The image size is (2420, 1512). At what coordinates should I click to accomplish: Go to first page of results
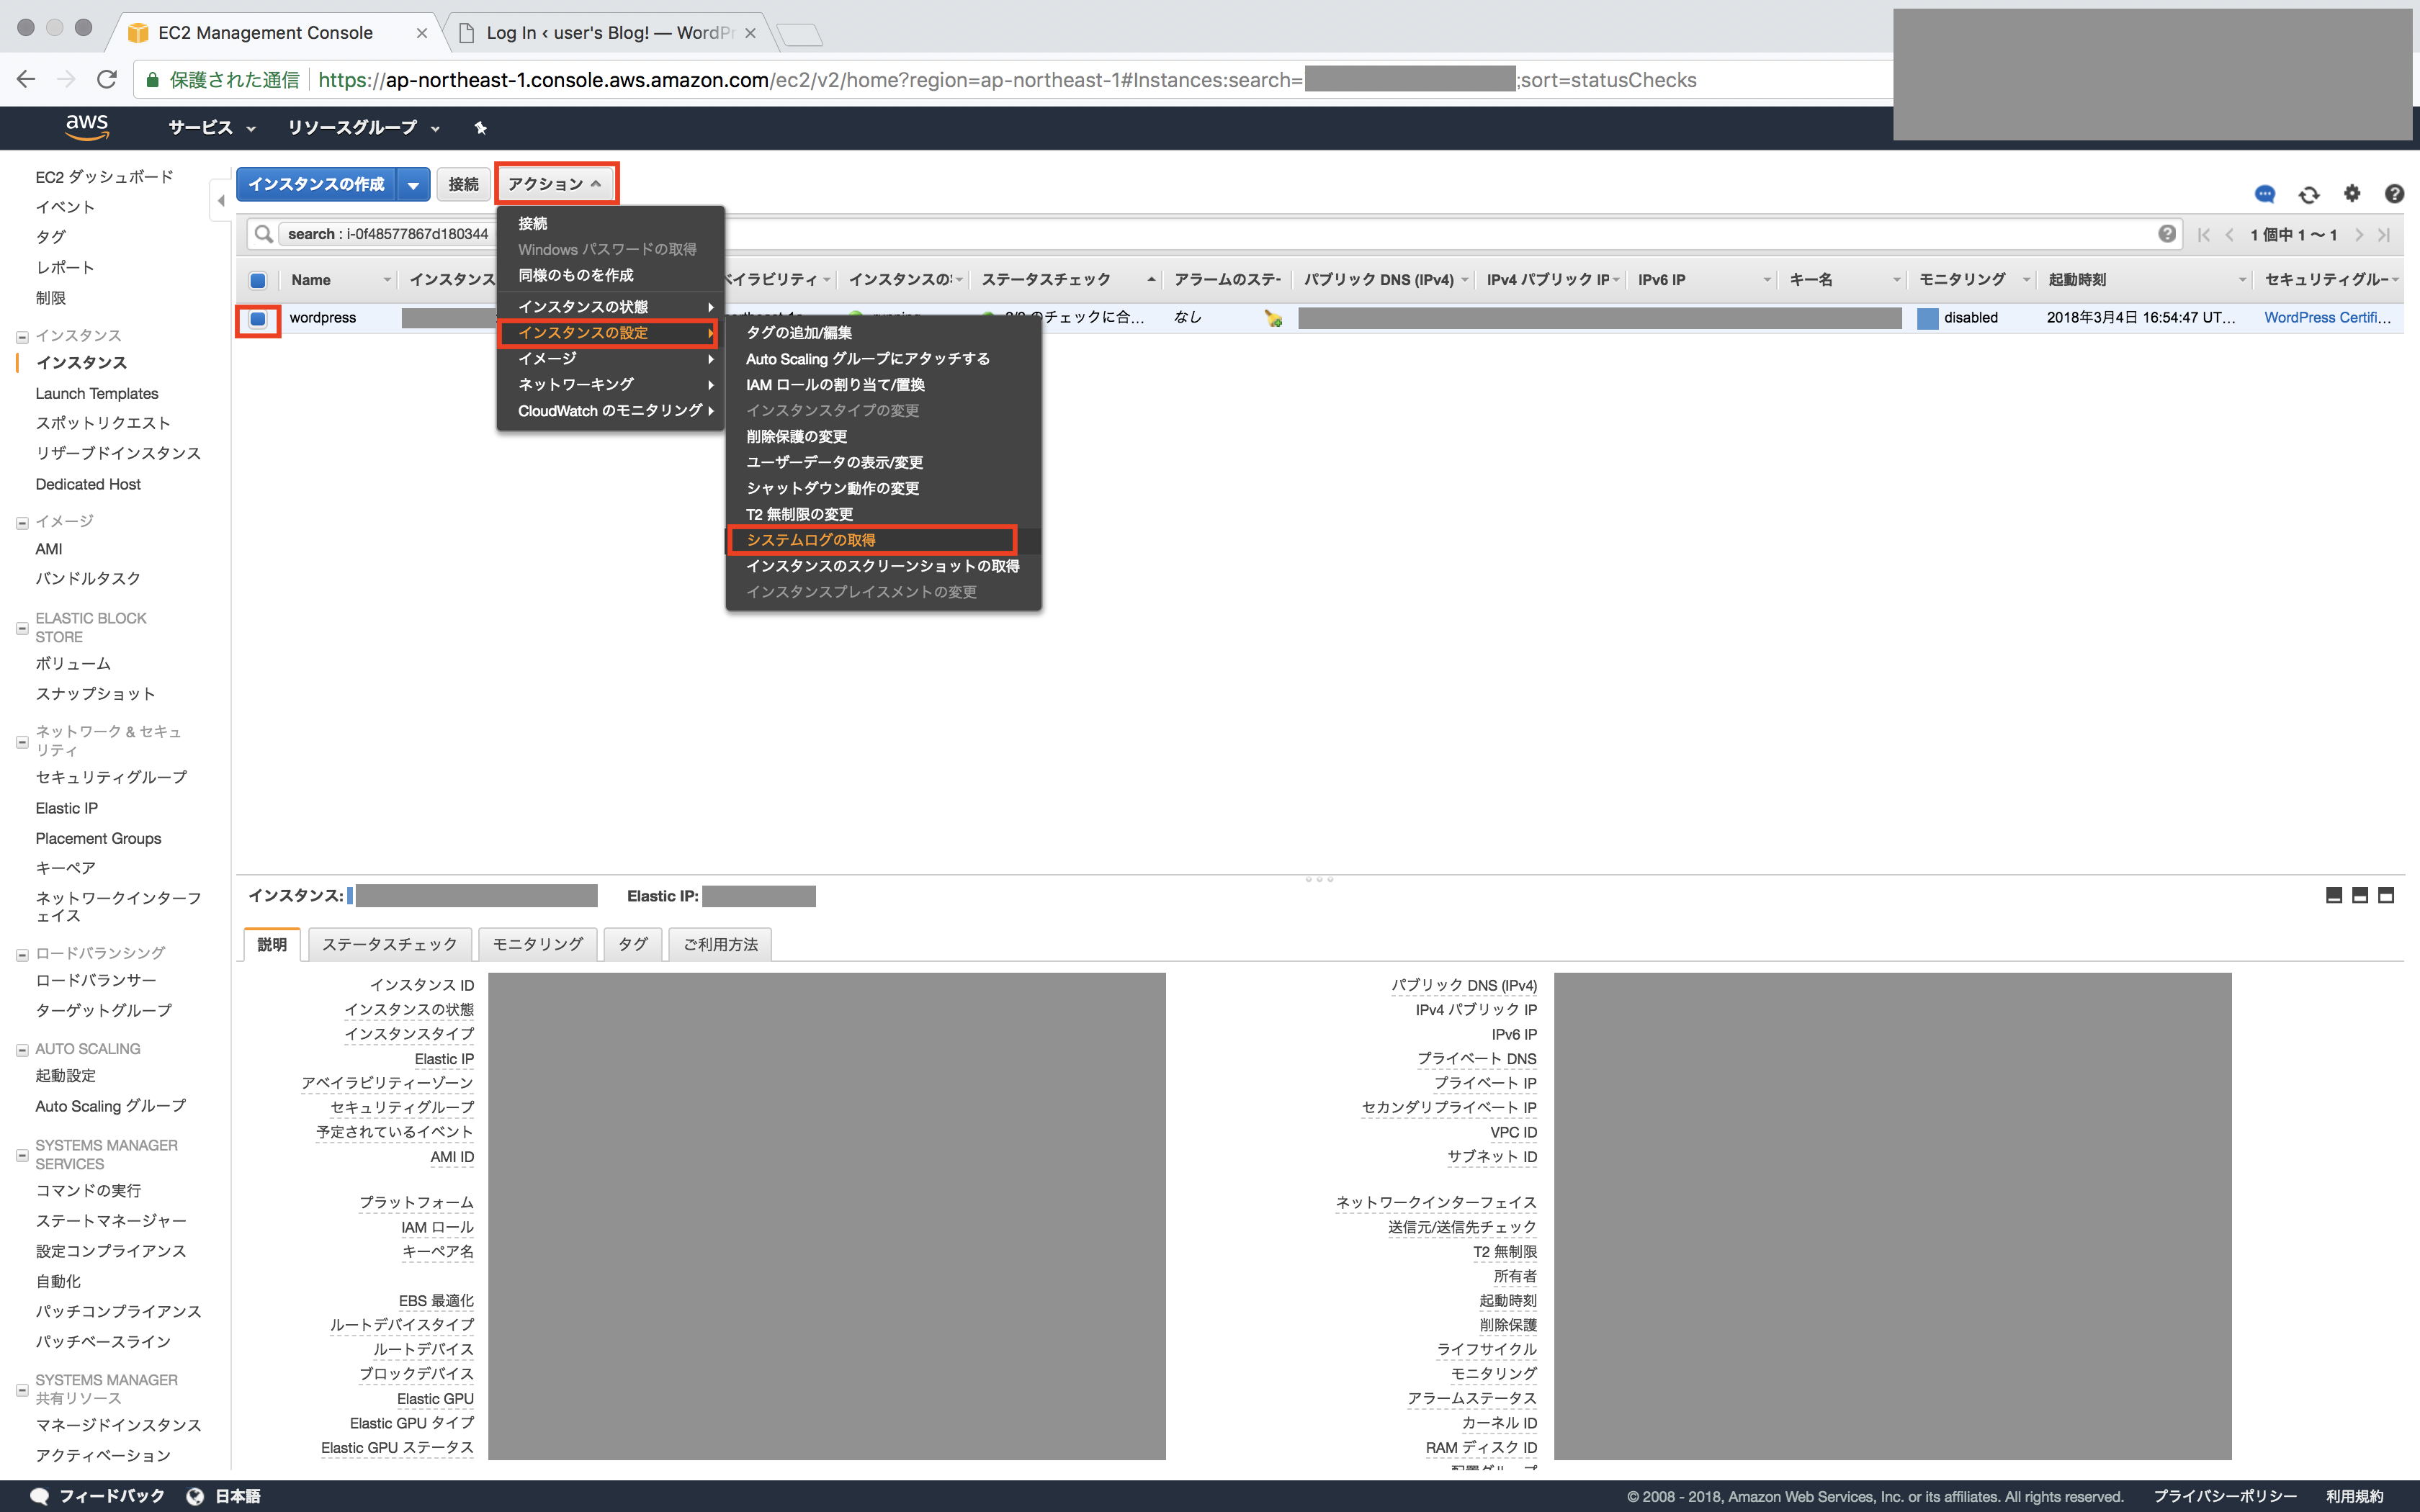[2204, 235]
